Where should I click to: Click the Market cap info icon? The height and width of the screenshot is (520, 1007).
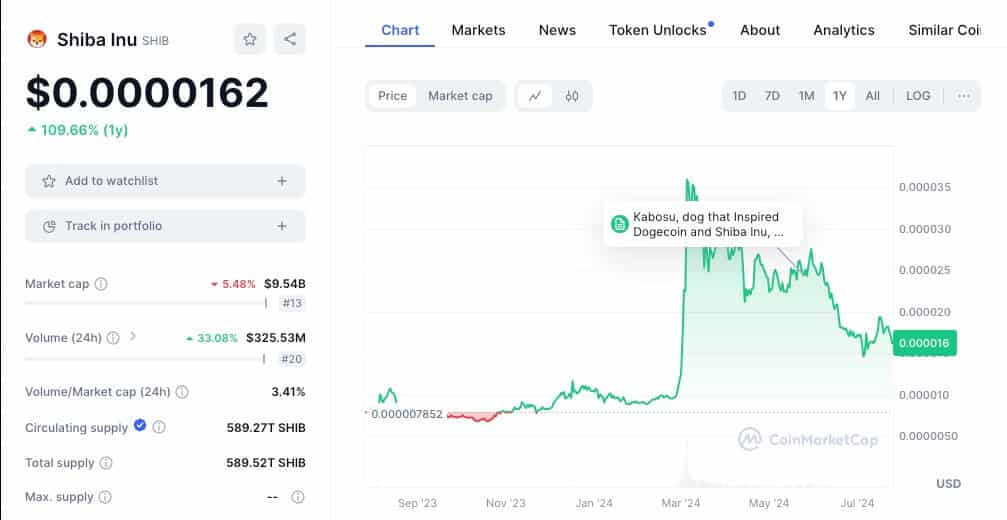(x=101, y=284)
